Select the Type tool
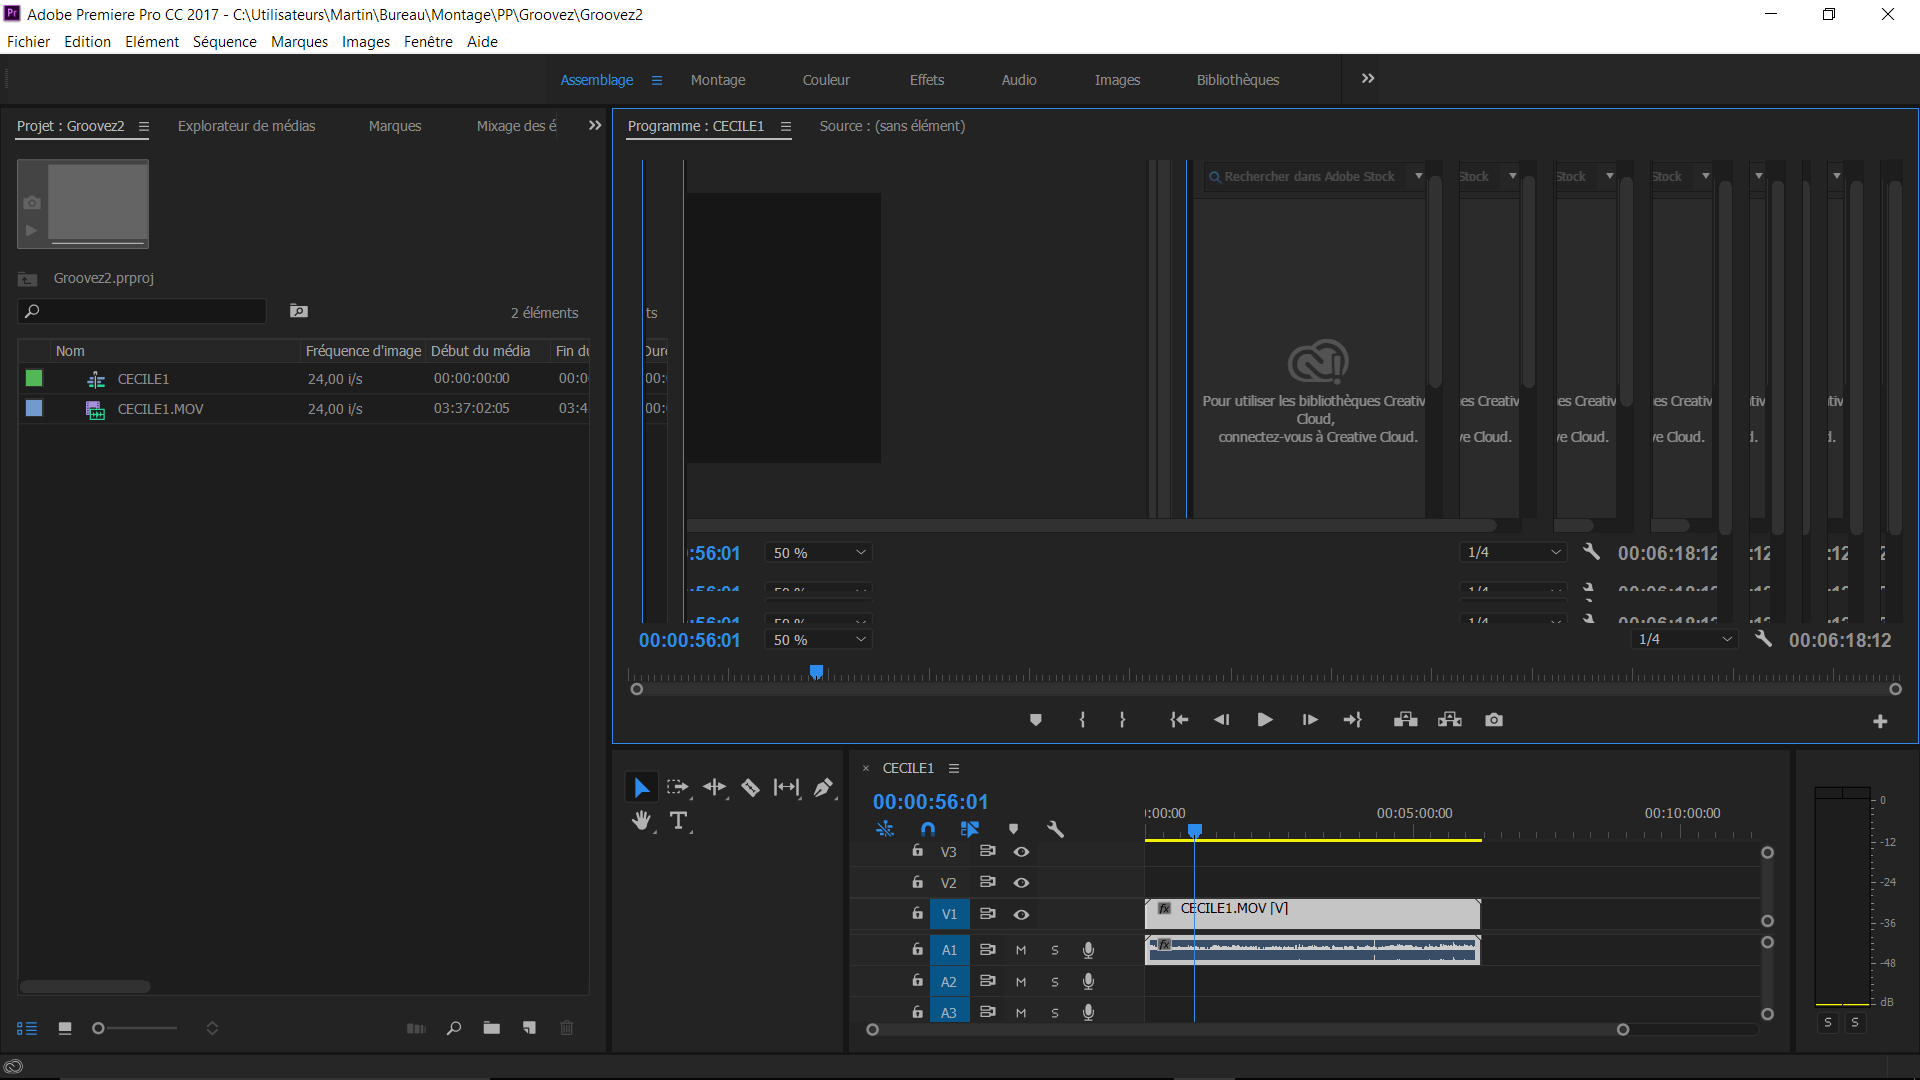 [678, 821]
